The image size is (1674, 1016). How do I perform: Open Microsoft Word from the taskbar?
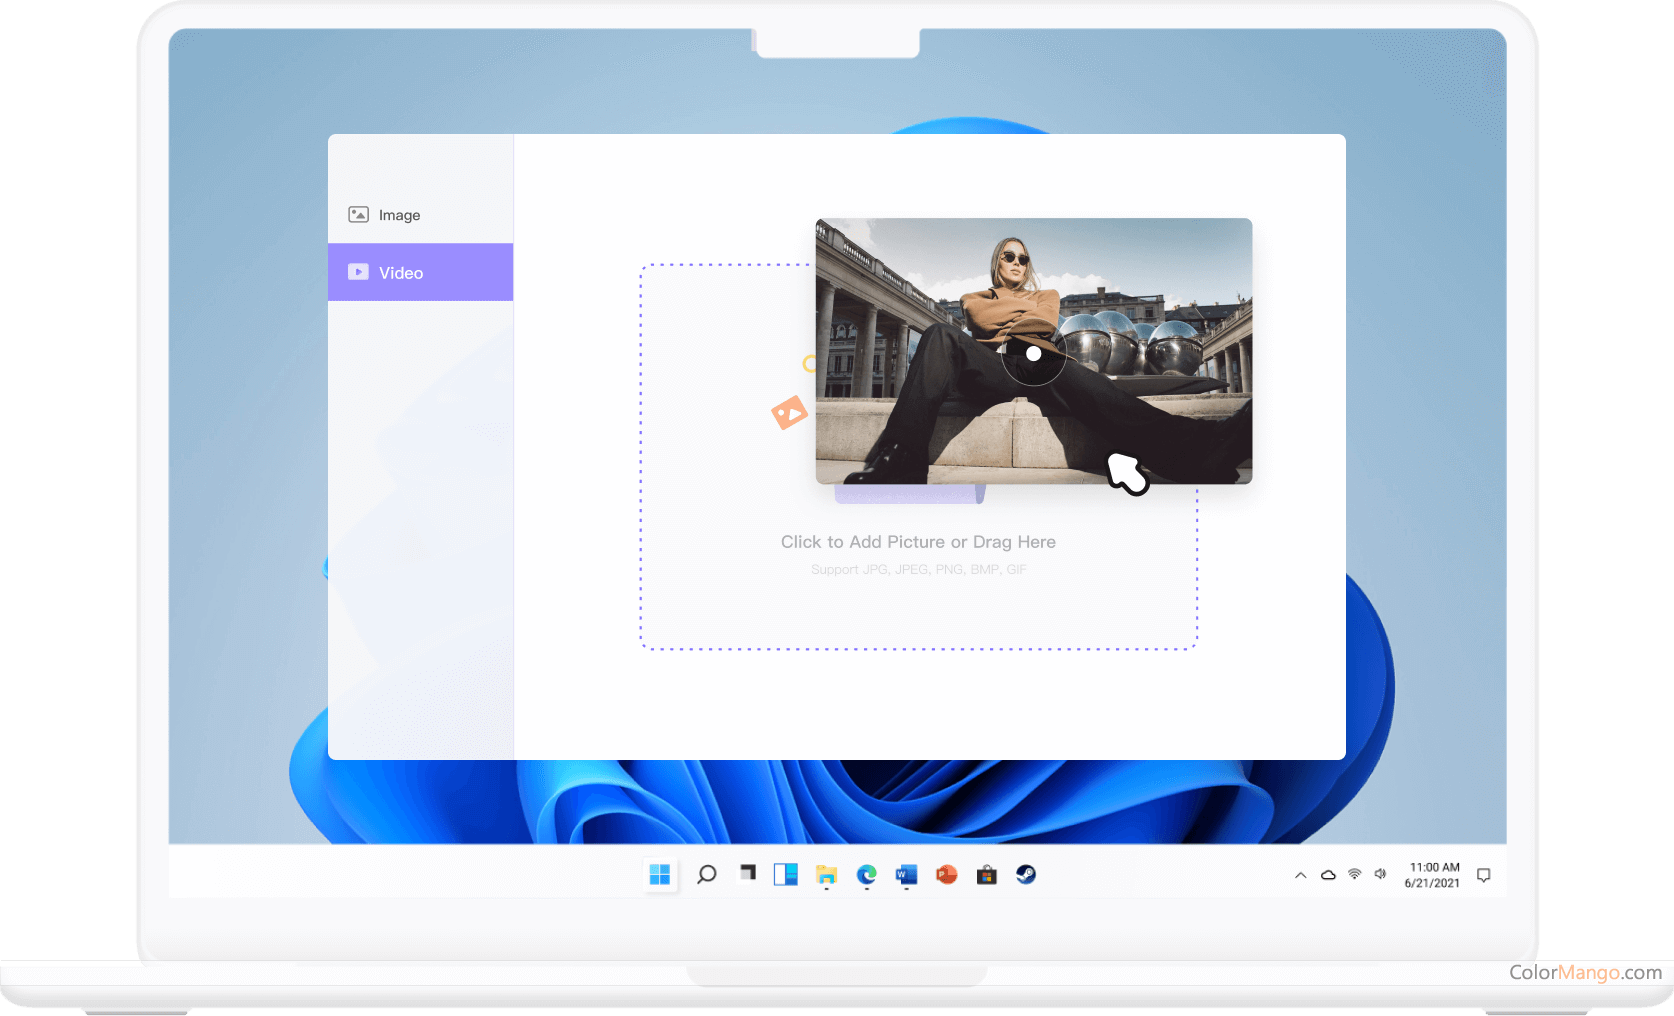tap(906, 875)
